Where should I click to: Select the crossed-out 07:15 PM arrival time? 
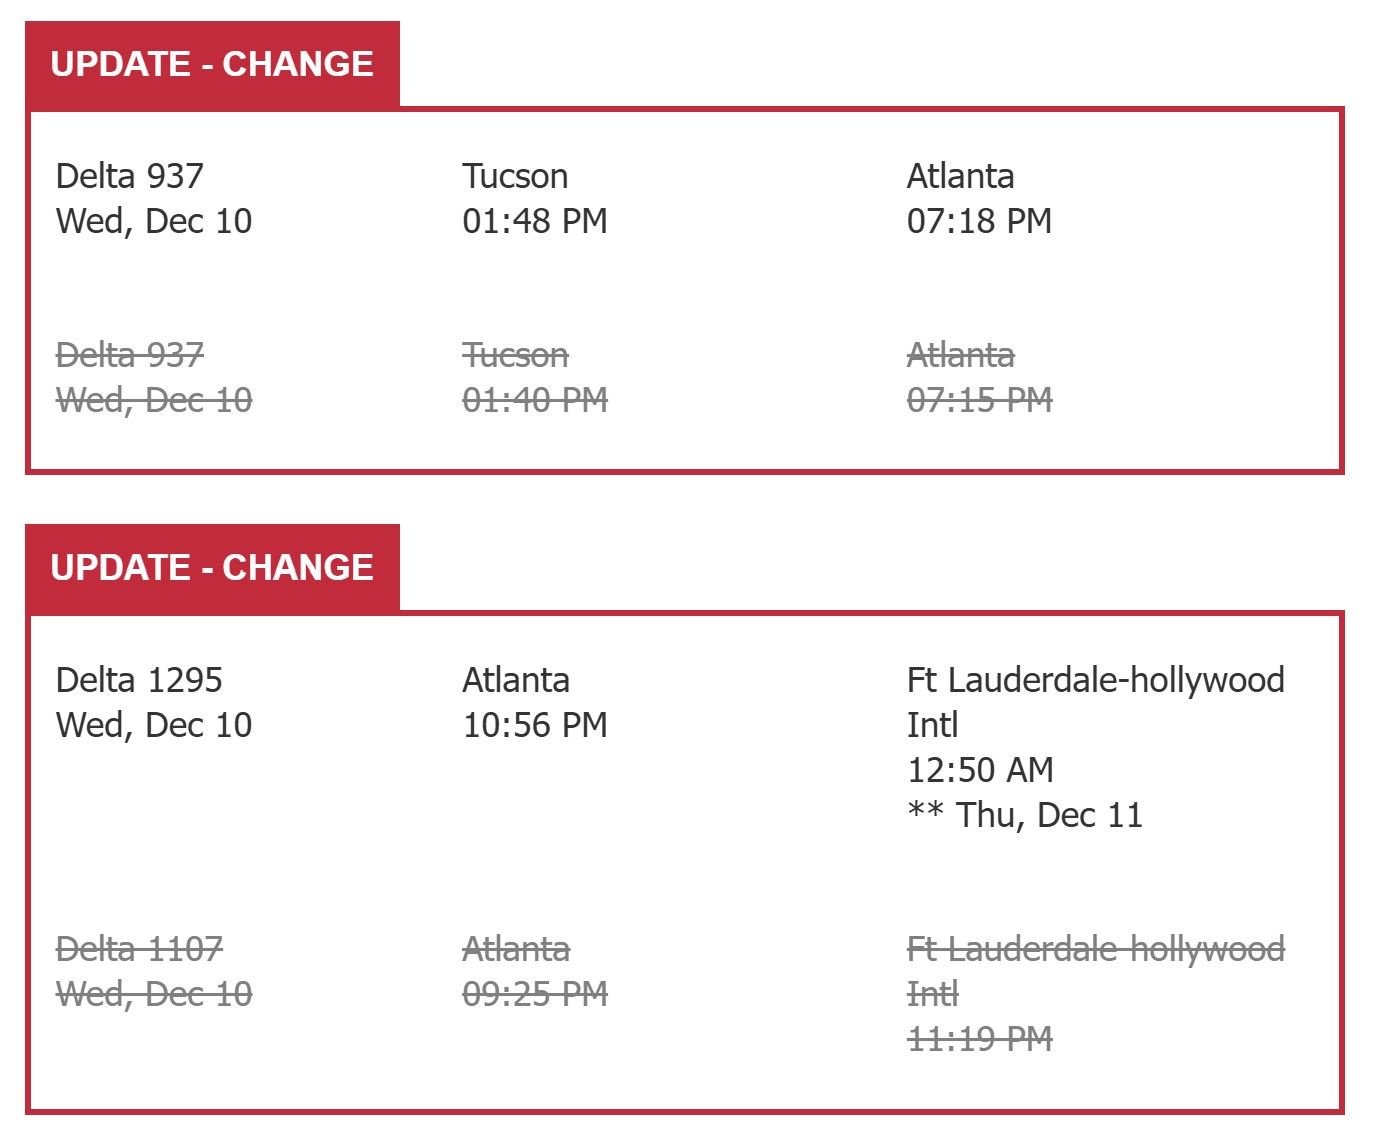979,400
